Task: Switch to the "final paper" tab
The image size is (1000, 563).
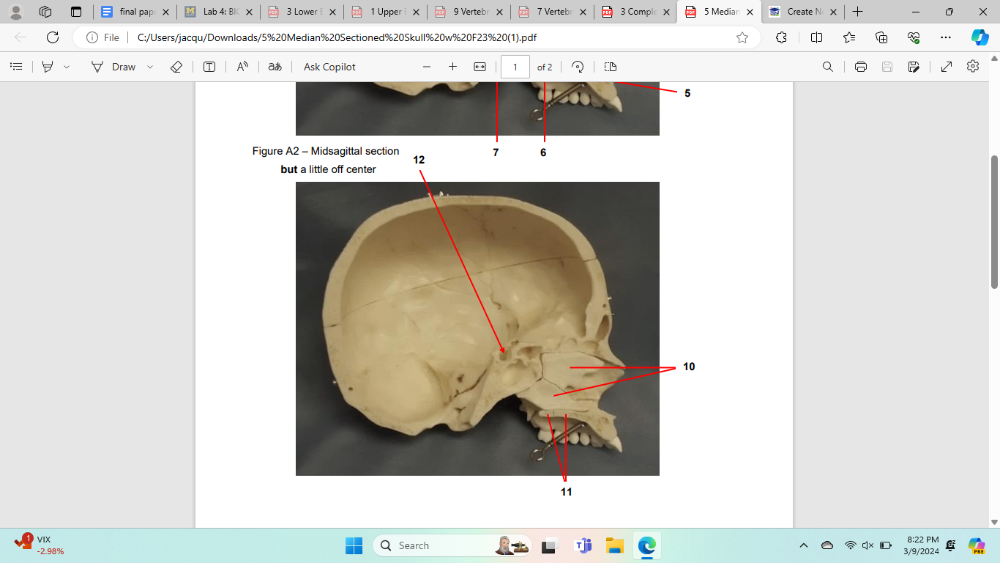Action: click(133, 12)
